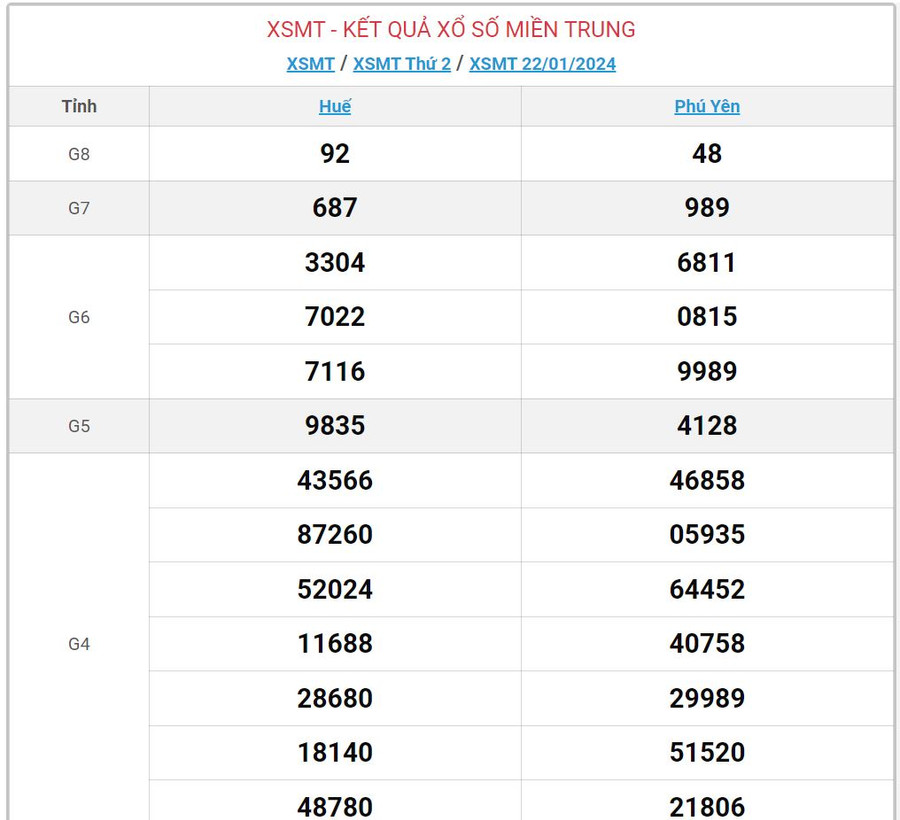This screenshot has width=900, height=820.
Task: Select the G6 number 7022
Action: [x=335, y=317]
